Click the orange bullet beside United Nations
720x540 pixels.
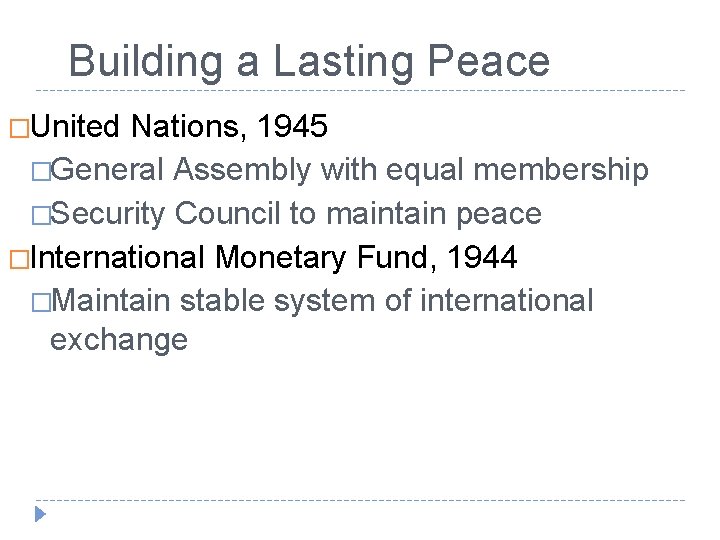tap(19, 129)
